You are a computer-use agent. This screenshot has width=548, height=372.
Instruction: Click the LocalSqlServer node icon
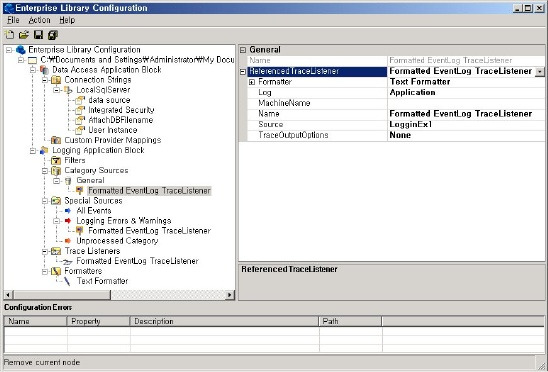pos(68,90)
